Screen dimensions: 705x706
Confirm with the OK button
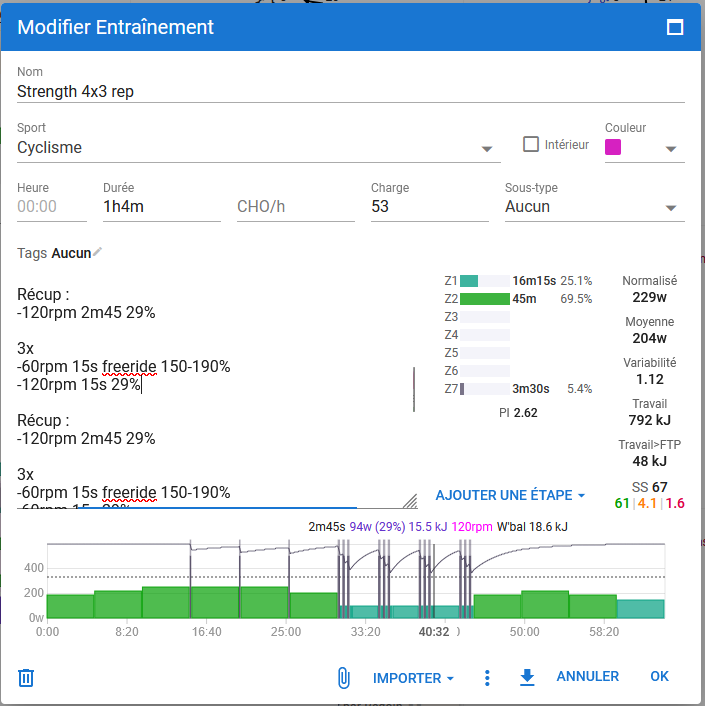(659, 677)
